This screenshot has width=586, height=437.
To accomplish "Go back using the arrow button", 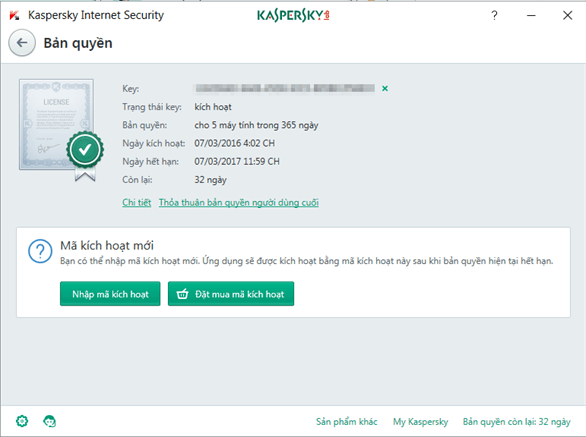I will [22, 43].
